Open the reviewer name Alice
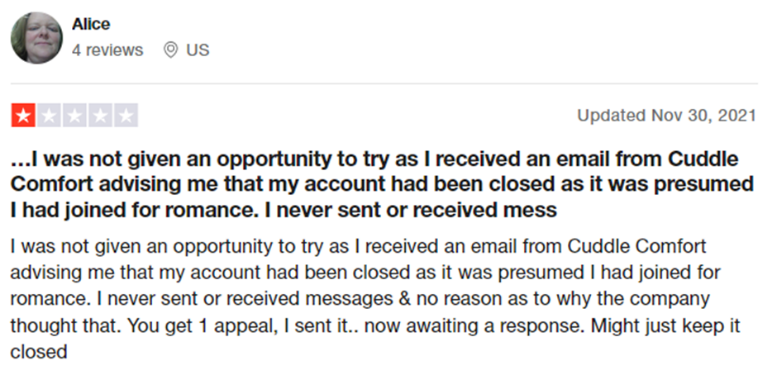Screen dimensions: 777x375 (91, 24)
